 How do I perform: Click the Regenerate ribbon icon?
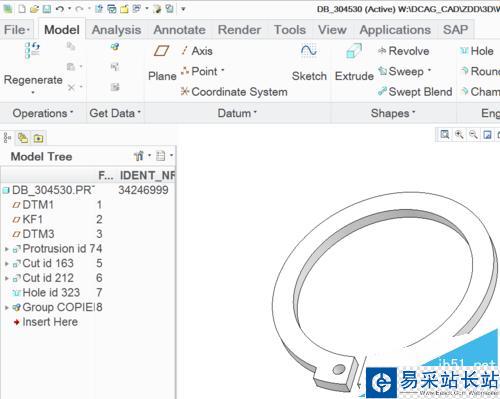click(x=32, y=51)
